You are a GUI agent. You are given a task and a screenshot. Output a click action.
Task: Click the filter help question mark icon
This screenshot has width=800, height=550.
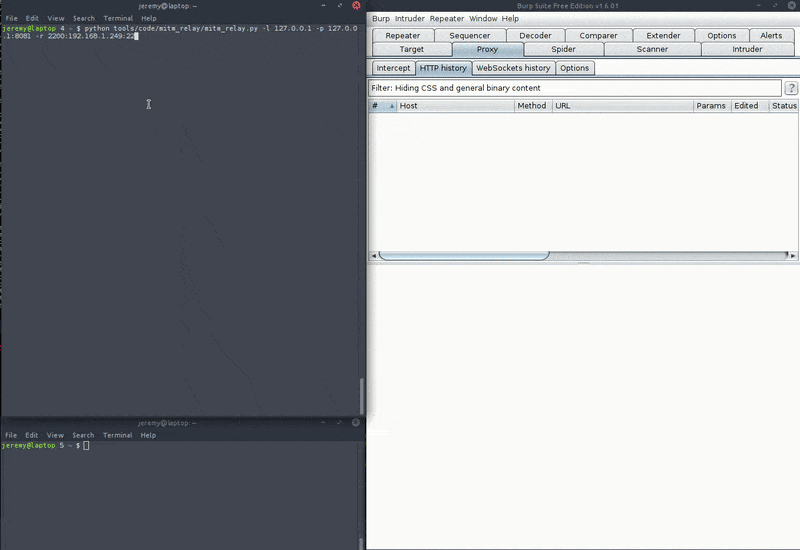pos(791,88)
